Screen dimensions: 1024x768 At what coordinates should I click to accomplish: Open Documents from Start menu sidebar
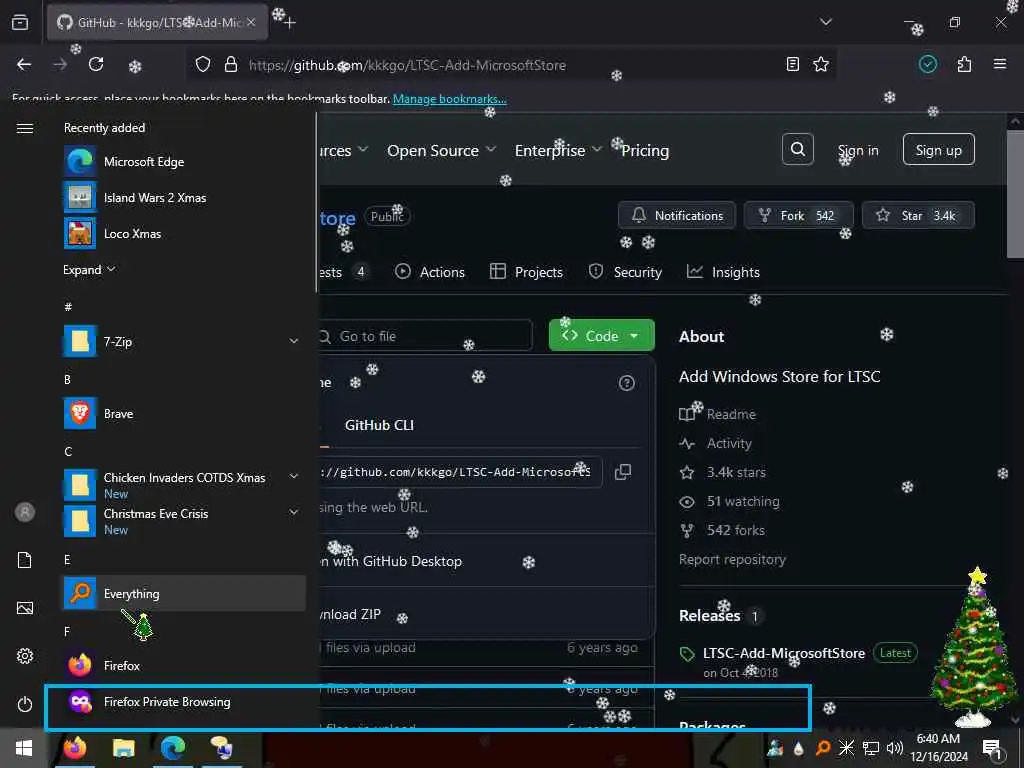pyautogui.click(x=25, y=560)
